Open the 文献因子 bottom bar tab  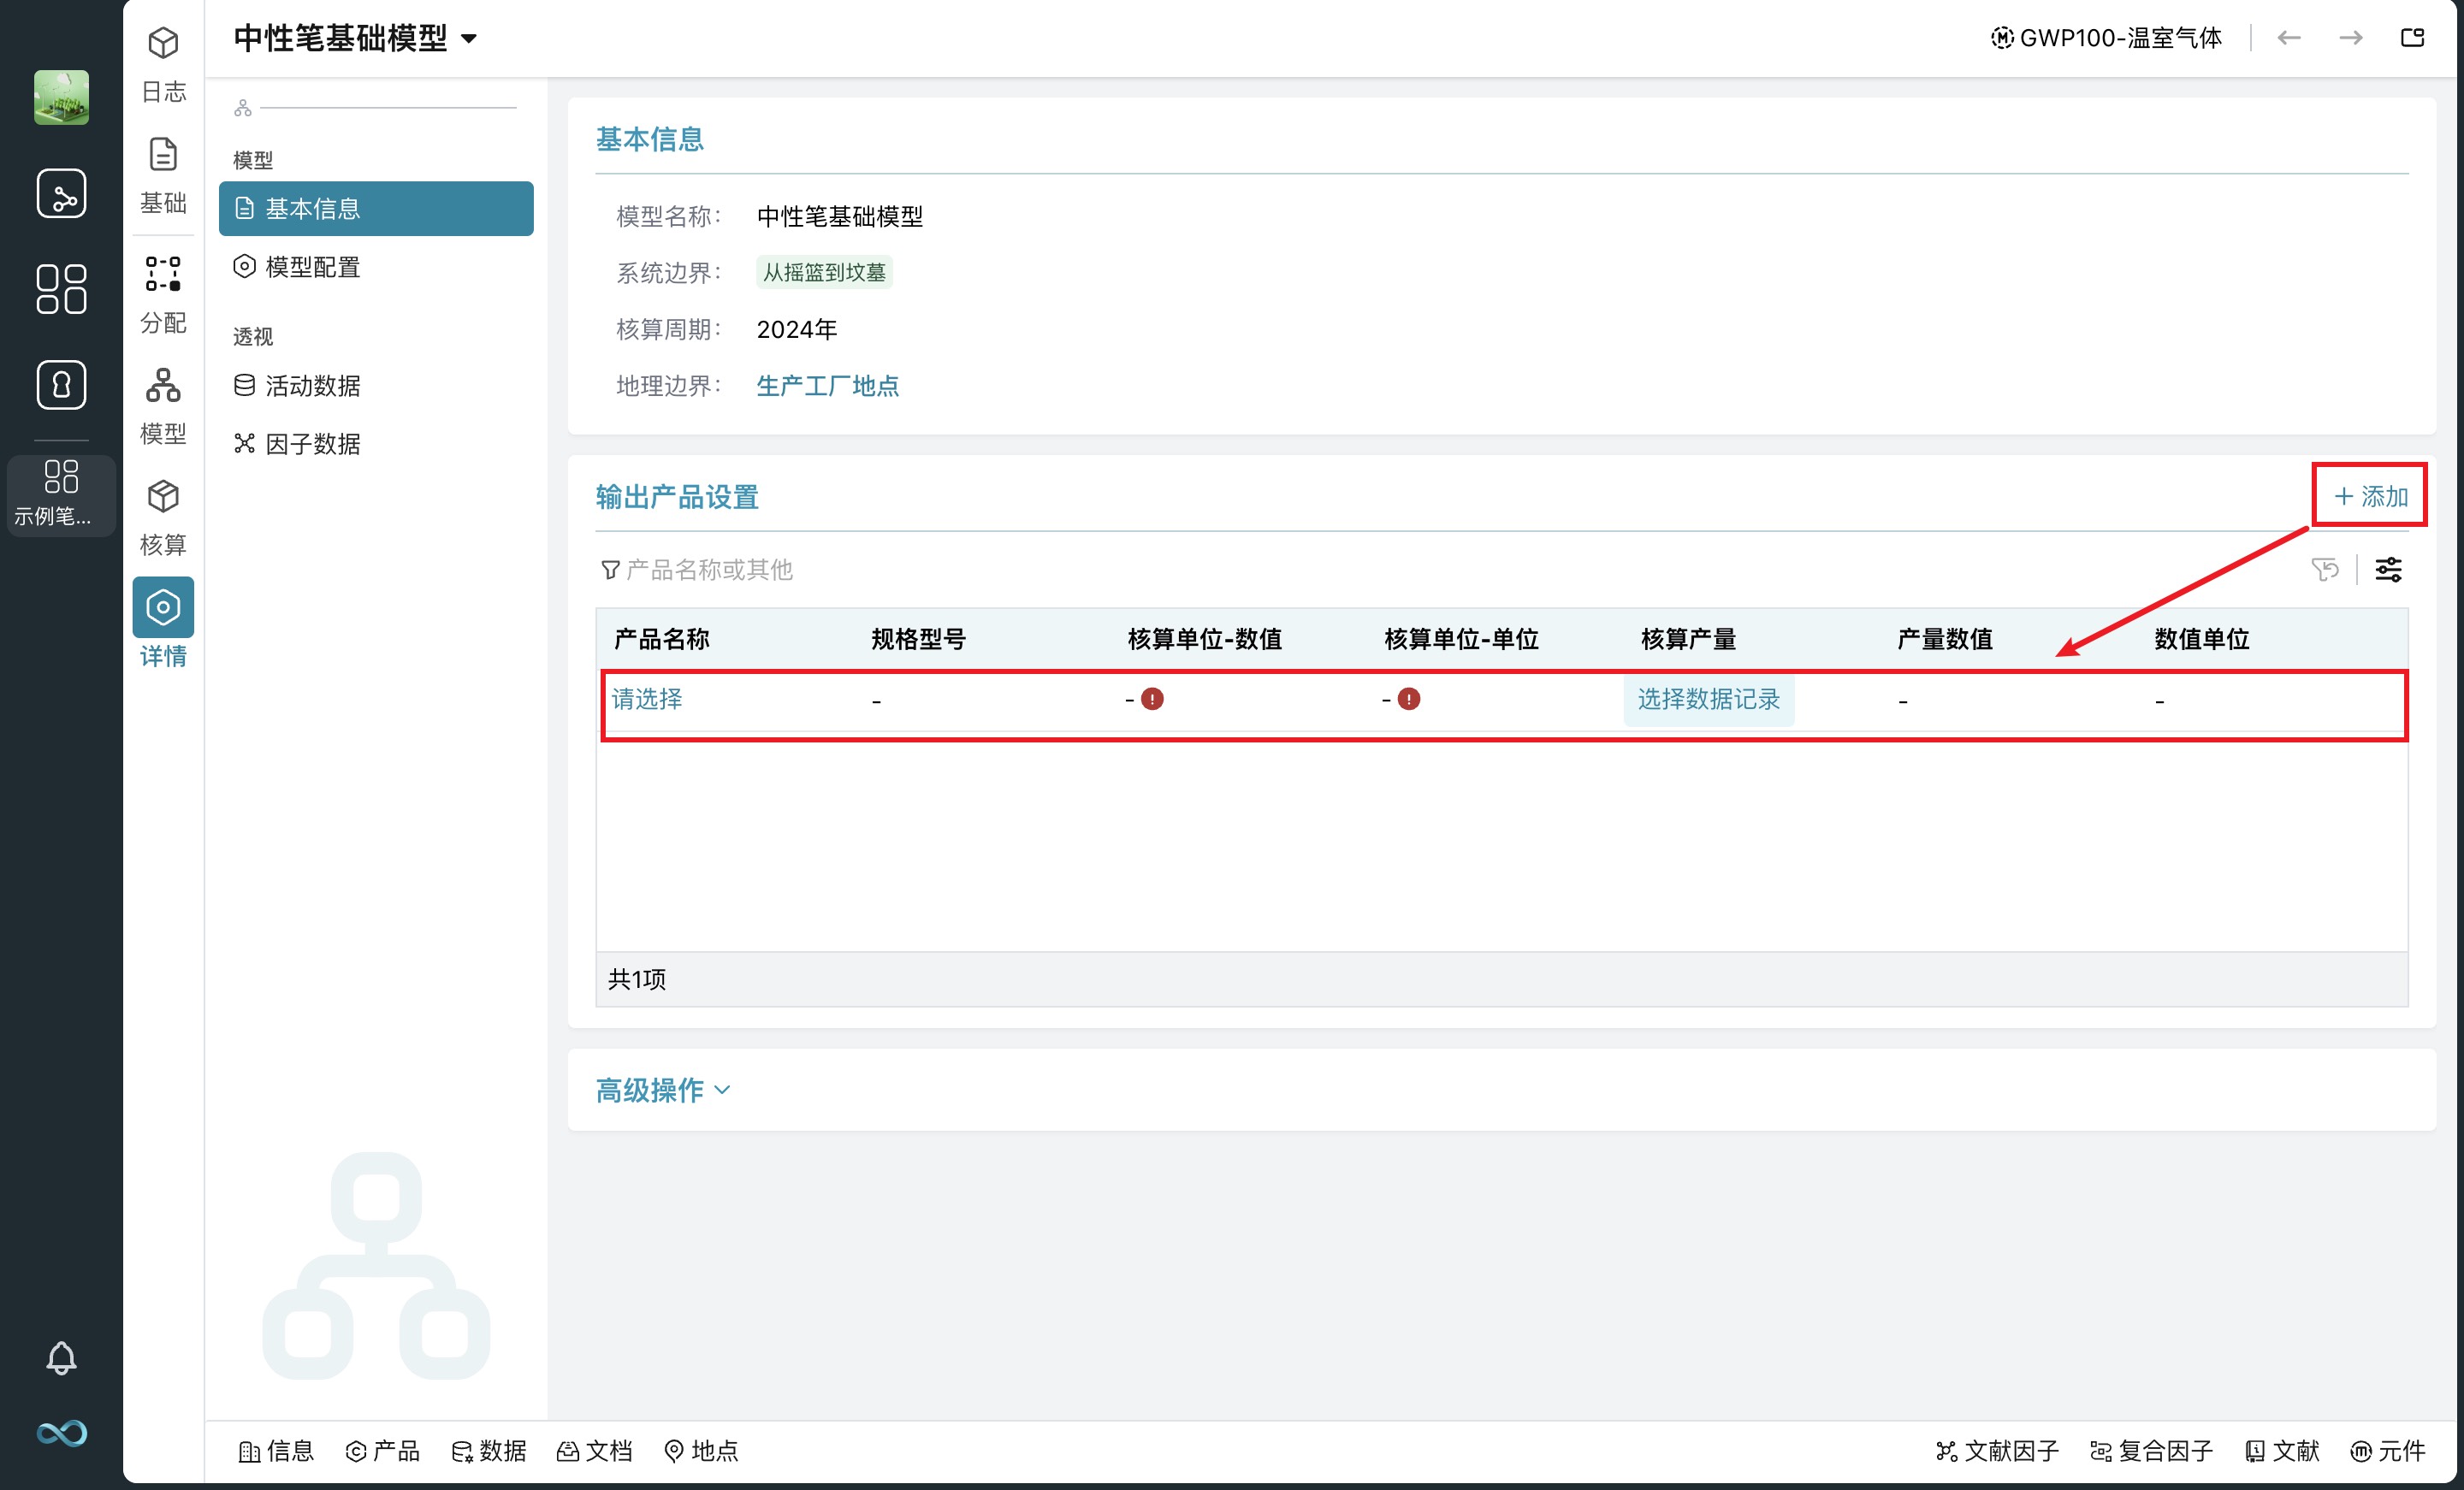(x=1997, y=1450)
